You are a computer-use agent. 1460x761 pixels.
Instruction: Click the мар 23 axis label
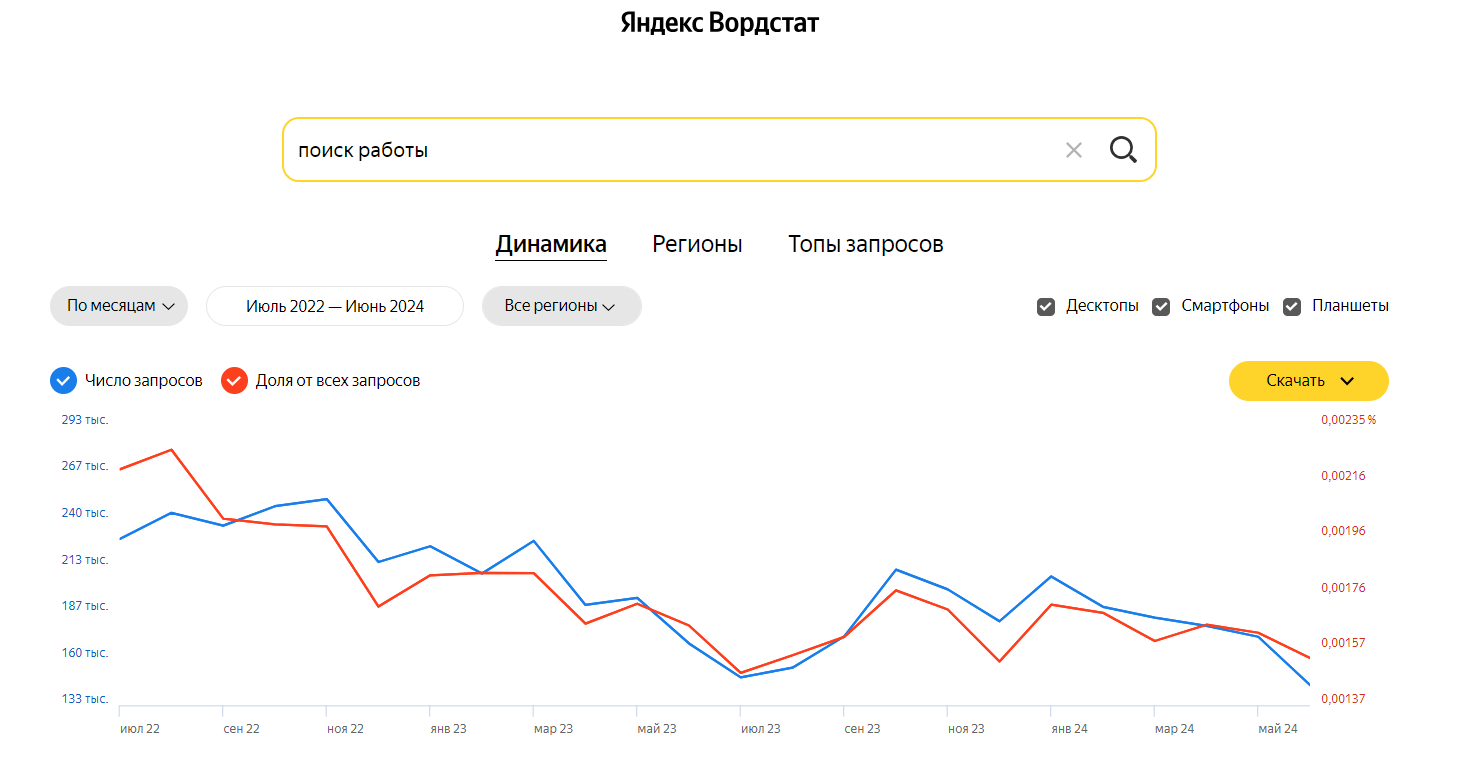pos(553,729)
